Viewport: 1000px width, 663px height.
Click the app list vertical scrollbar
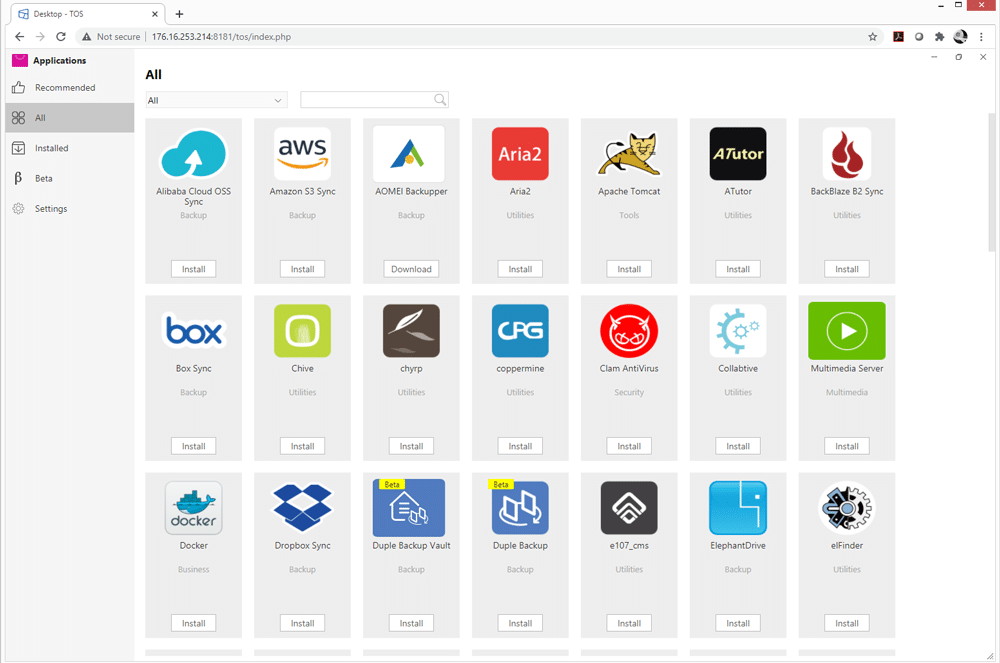(992, 183)
